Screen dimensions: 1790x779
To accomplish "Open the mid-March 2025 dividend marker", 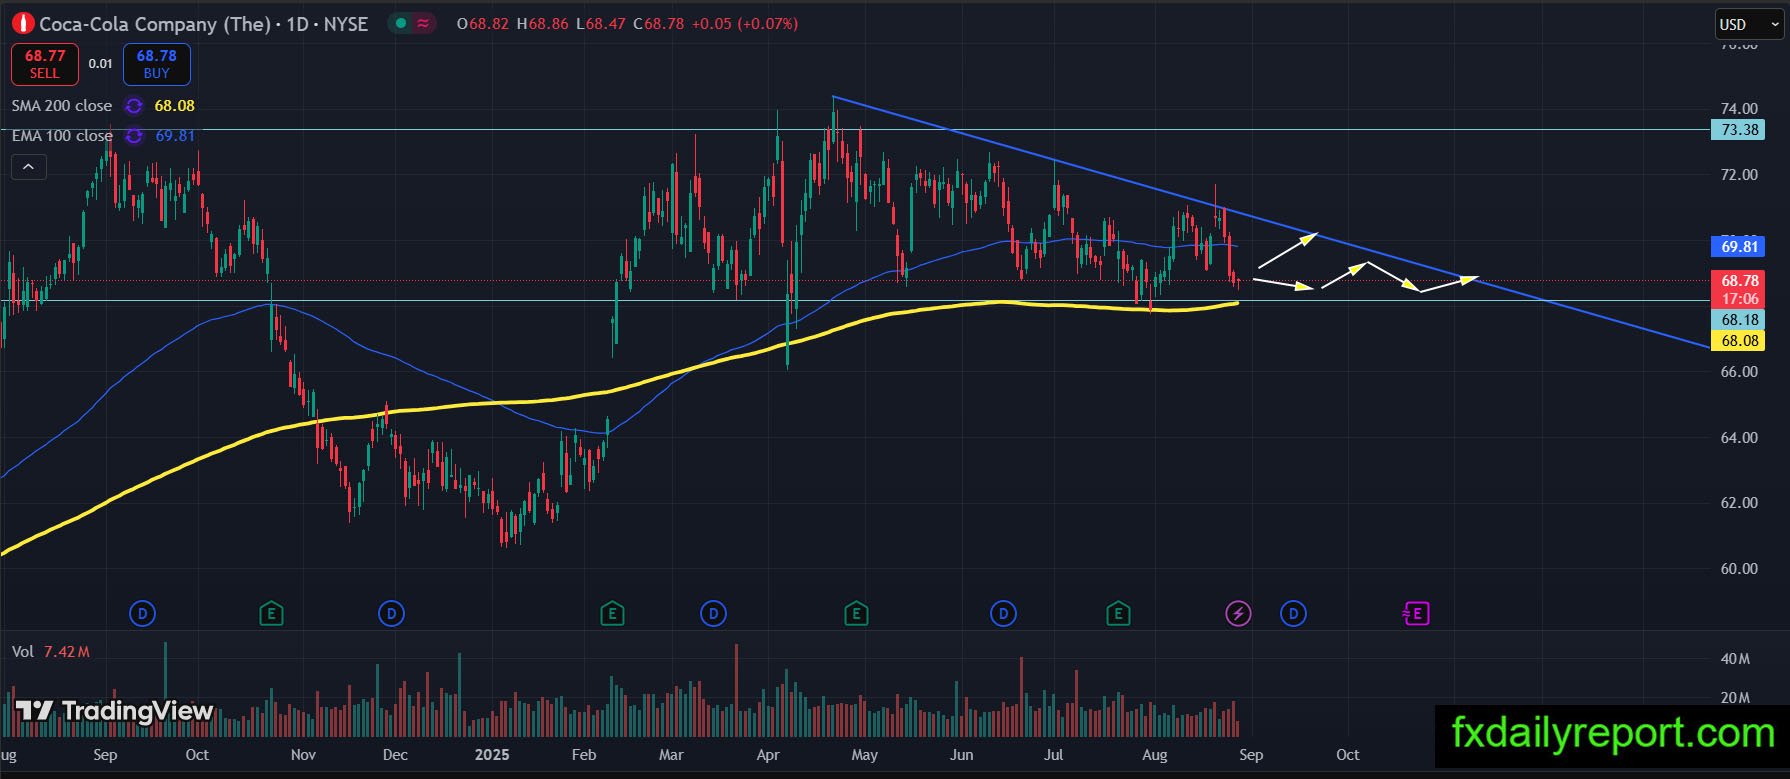I will coord(713,613).
